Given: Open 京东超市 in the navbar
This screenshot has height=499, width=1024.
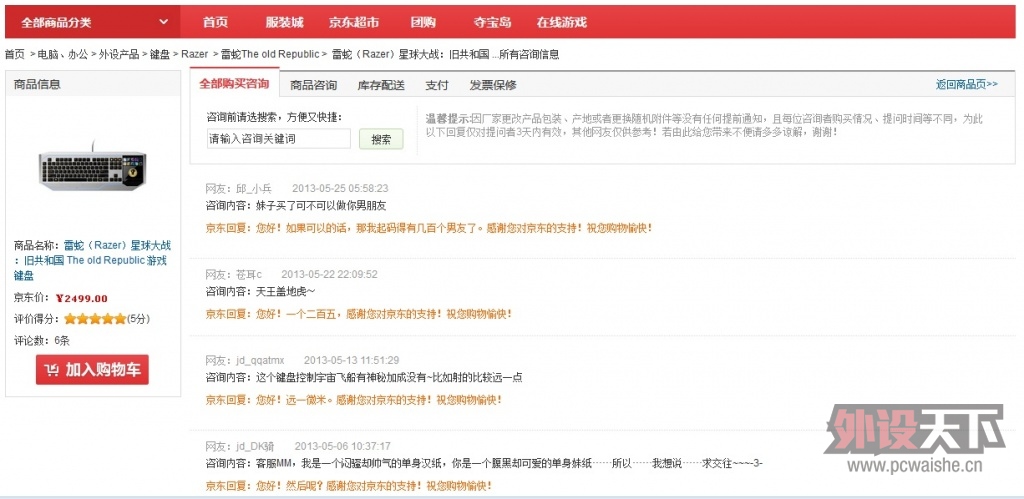Looking at the screenshot, I should click(x=354, y=22).
